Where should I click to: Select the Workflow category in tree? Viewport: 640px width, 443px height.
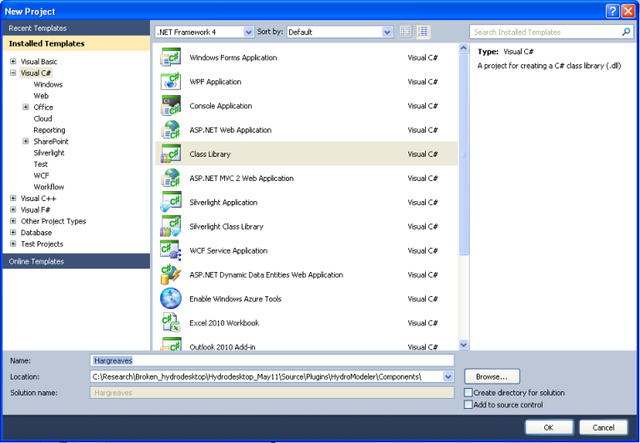pyautogui.click(x=49, y=187)
